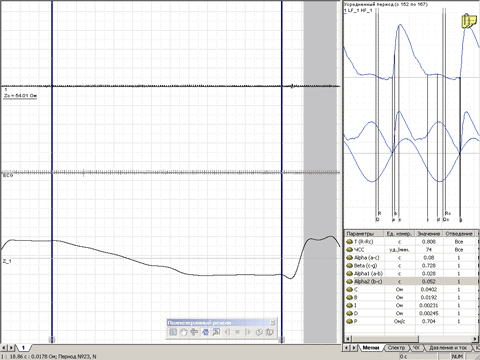Click the Zo impedance value label

click(x=20, y=96)
